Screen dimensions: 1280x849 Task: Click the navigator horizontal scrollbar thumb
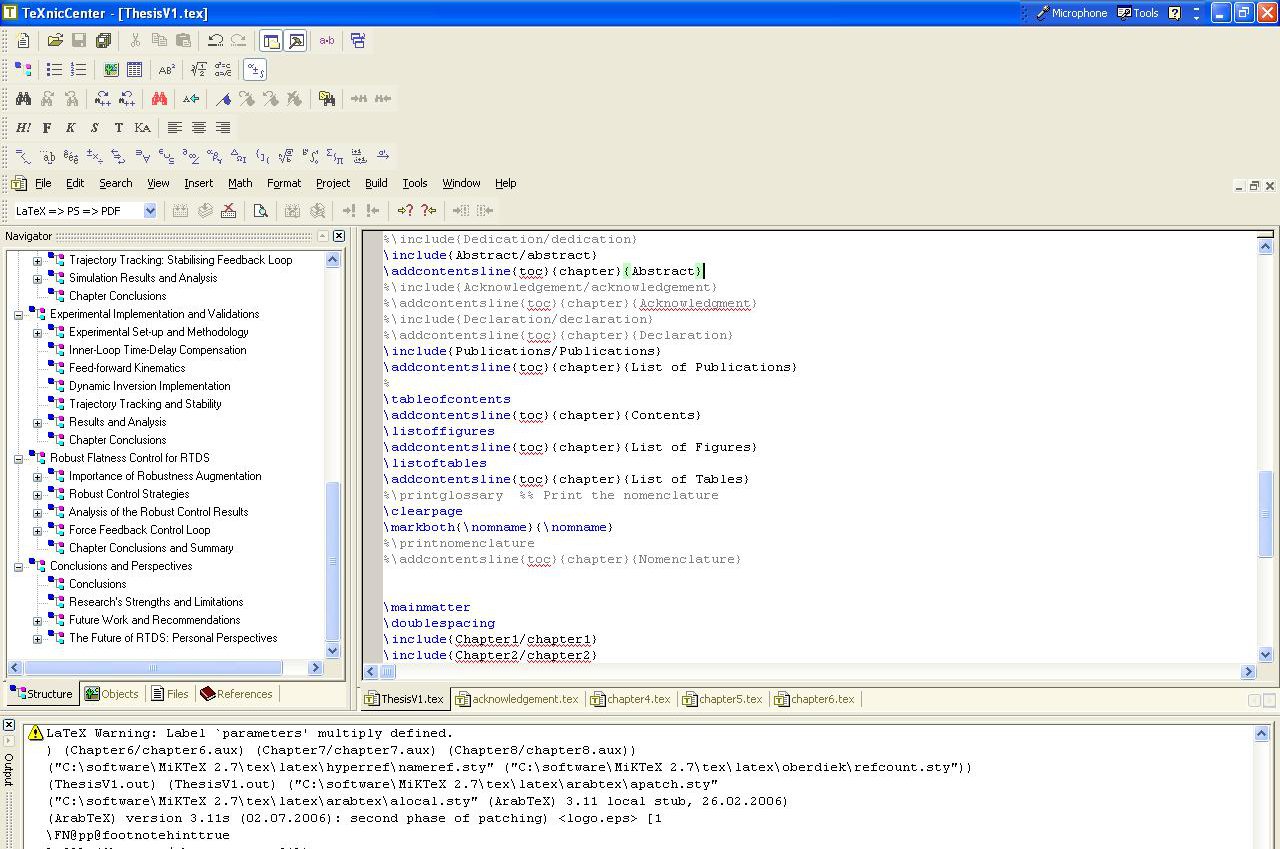click(x=153, y=668)
